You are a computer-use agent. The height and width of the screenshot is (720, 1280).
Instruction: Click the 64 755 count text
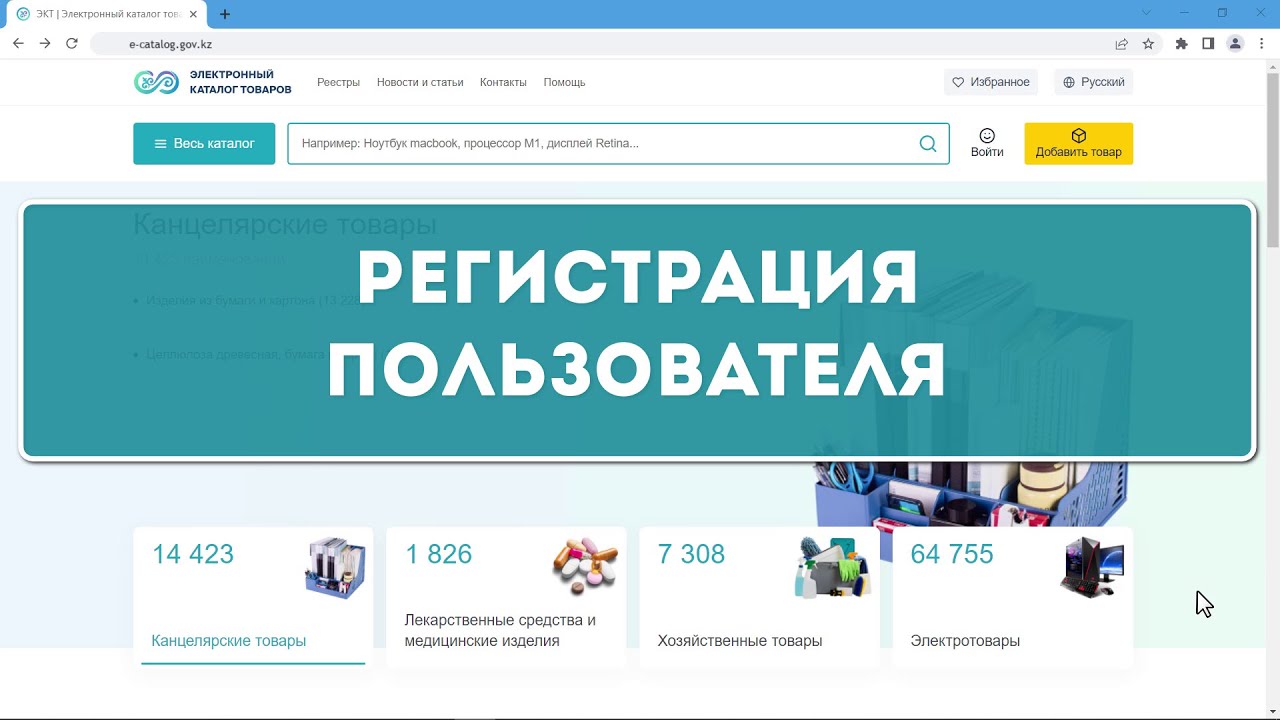[x=952, y=554]
